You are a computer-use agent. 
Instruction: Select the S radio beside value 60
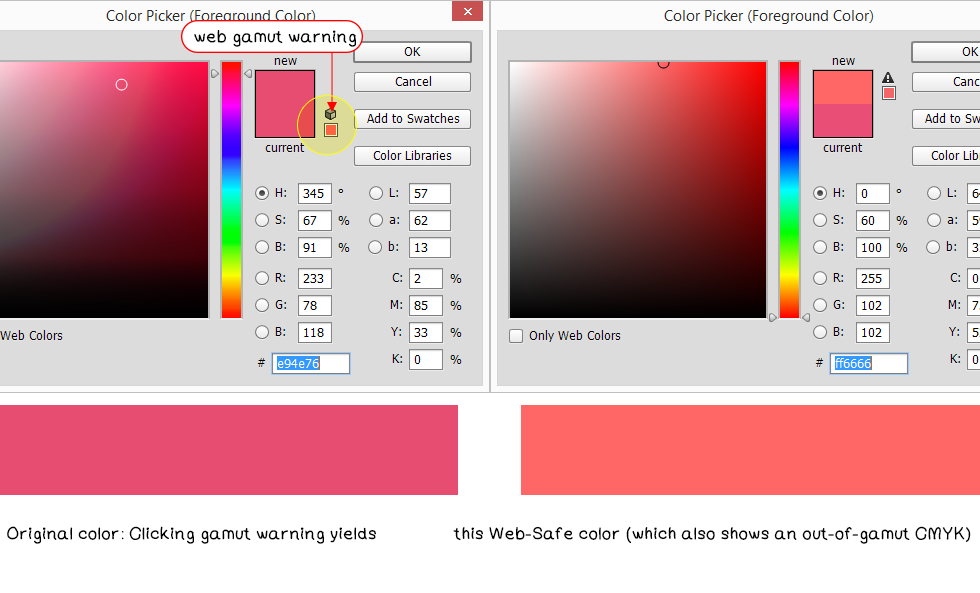[820, 221]
